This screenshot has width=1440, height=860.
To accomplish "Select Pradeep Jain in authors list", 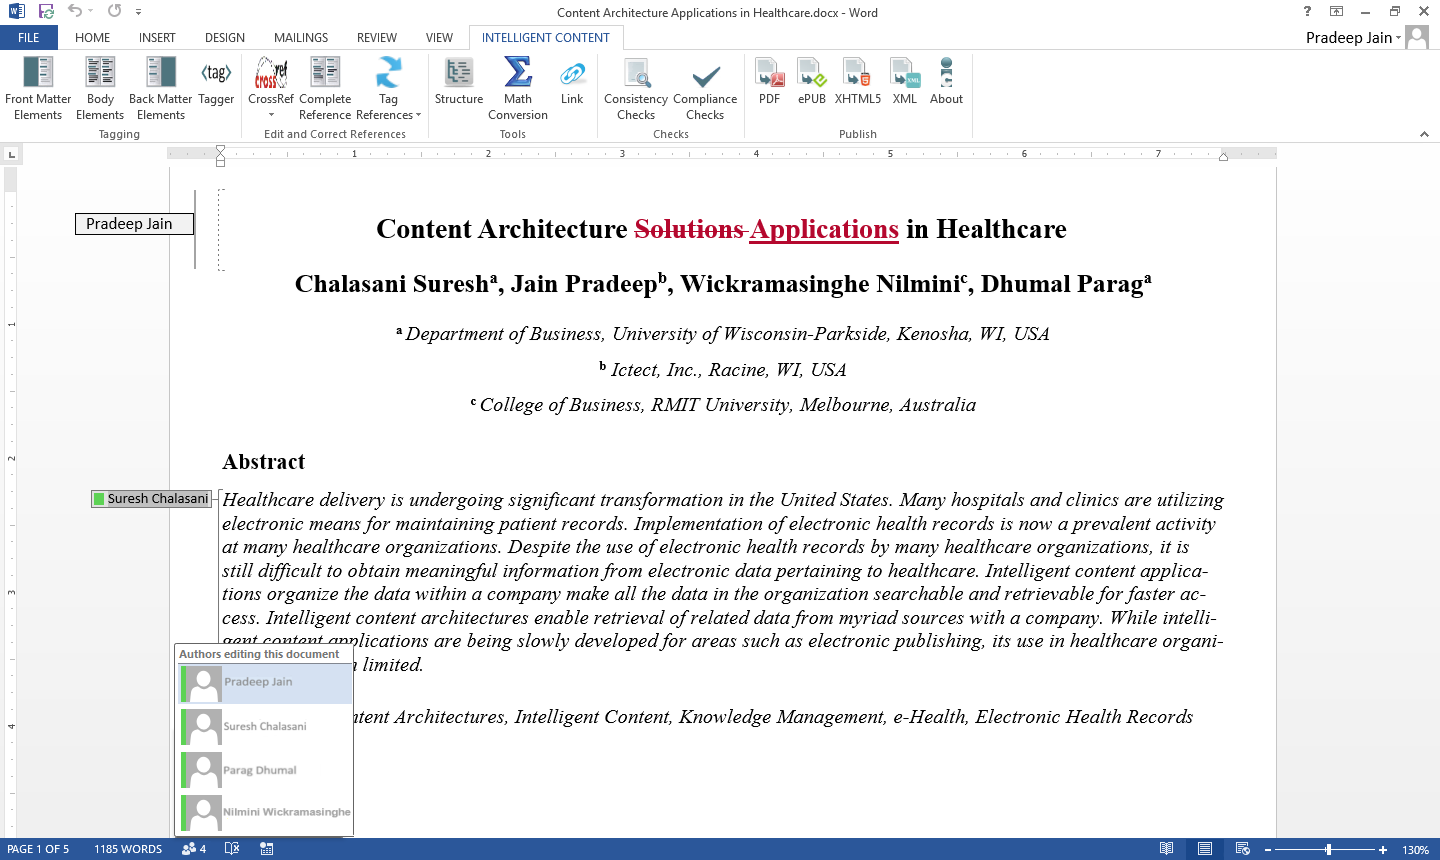I will click(266, 684).
